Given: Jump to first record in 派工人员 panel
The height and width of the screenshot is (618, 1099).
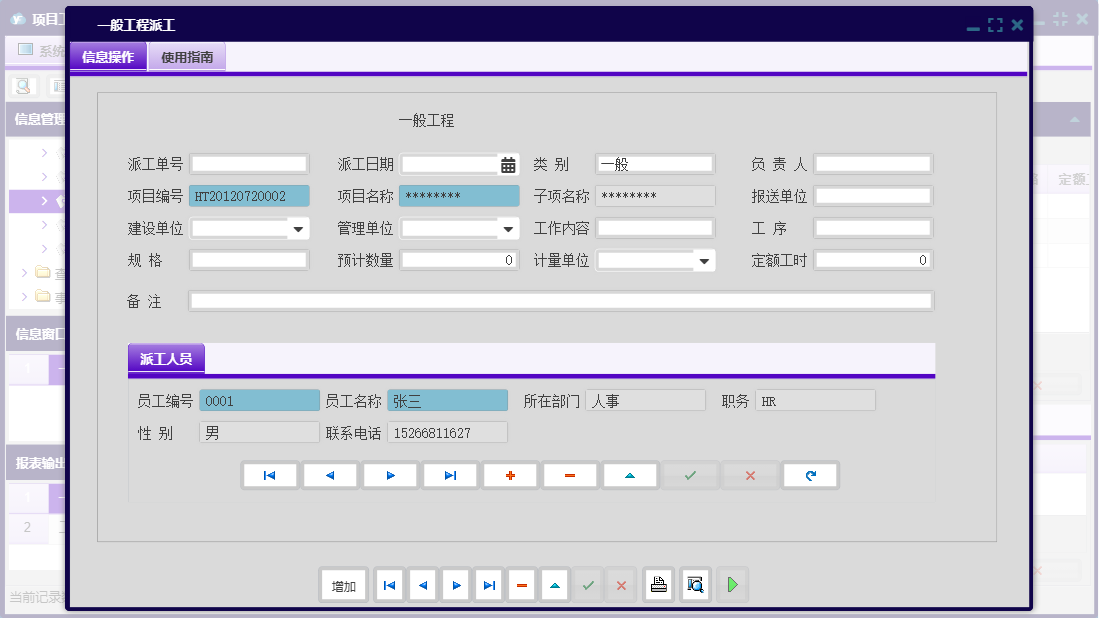Looking at the screenshot, I should pyautogui.click(x=269, y=475).
